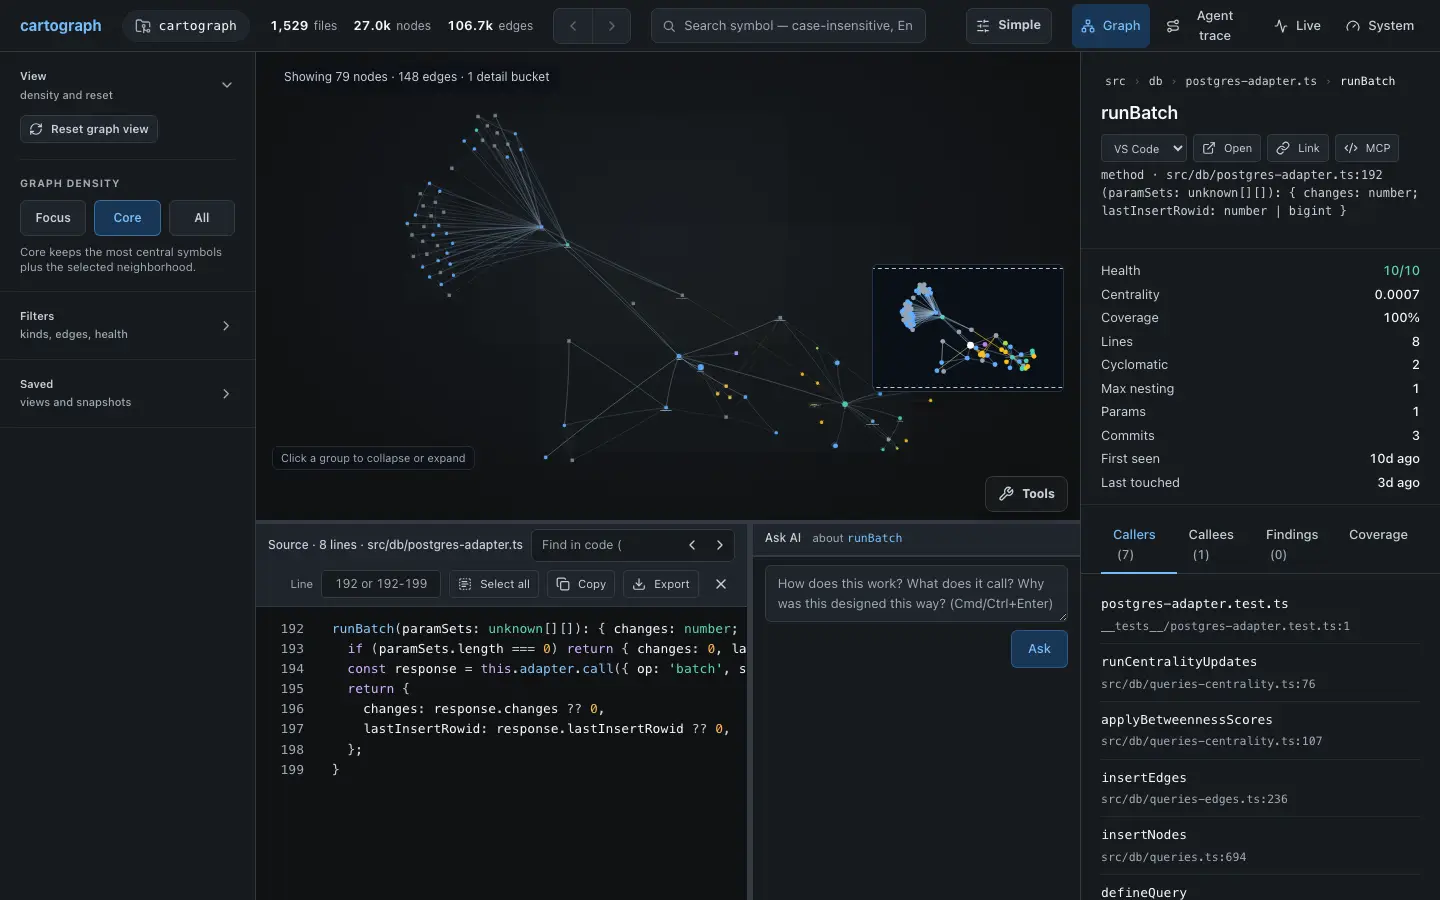The image size is (1440, 900).
Task: Toggle Simple mode
Action: coord(1008,26)
